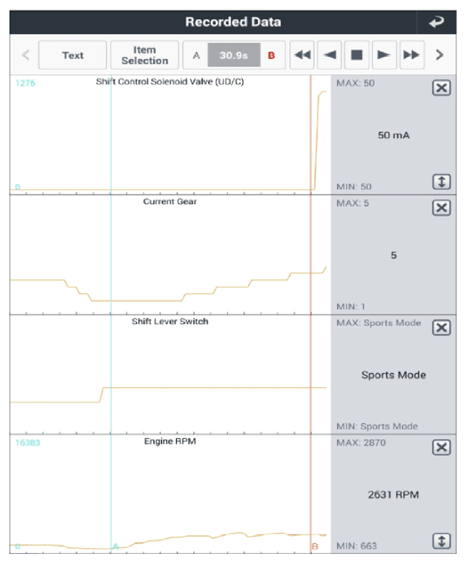Show previous toolbar items with left chevron
The height and width of the screenshot is (563, 467).
[x=25, y=55]
